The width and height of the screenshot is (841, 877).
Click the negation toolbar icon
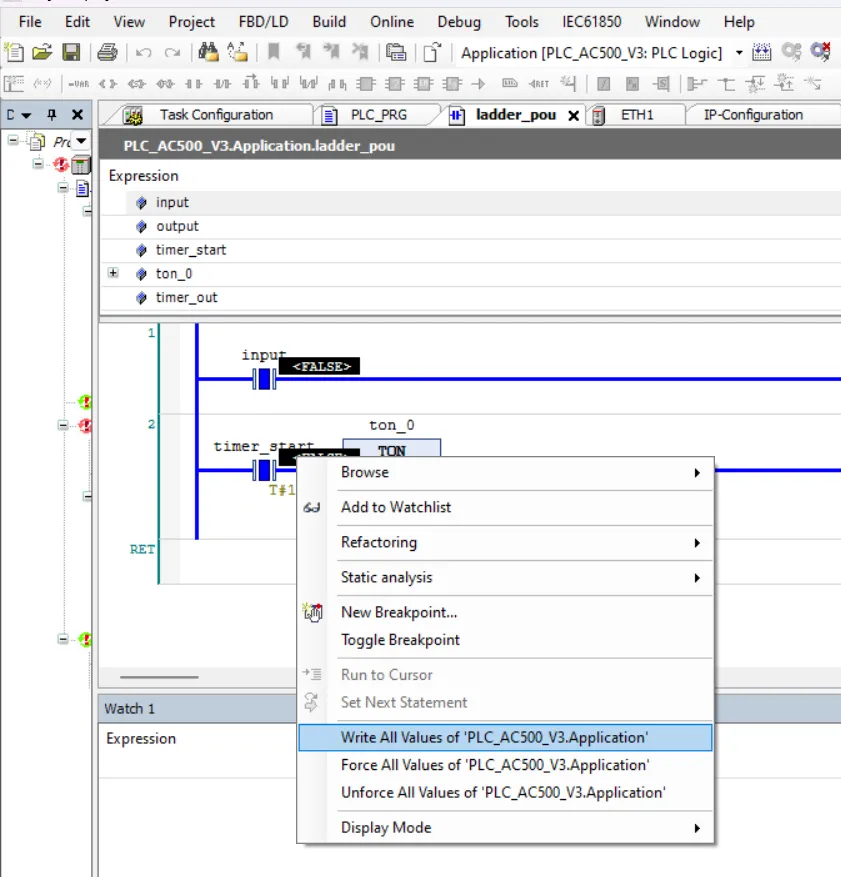[603, 84]
